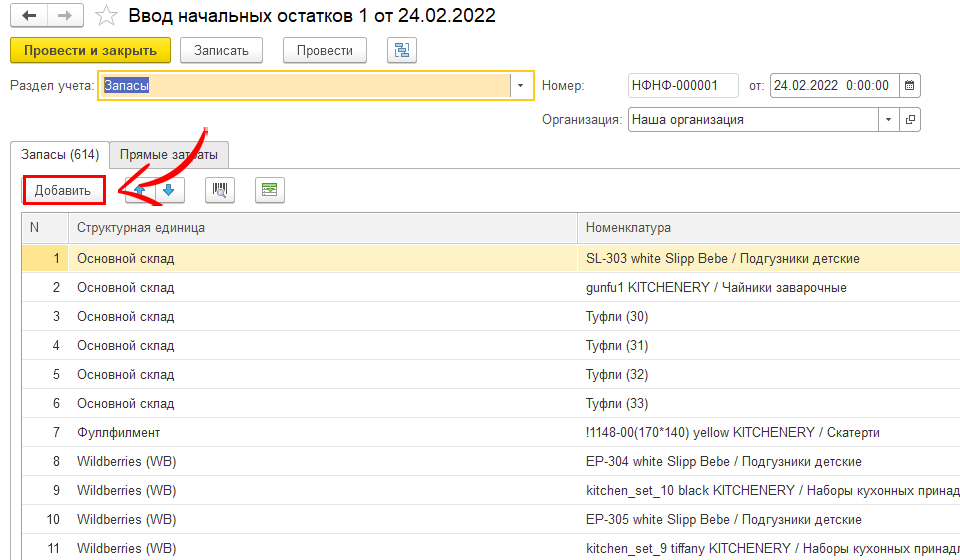Click the green data-loading table icon

click(x=269, y=190)
